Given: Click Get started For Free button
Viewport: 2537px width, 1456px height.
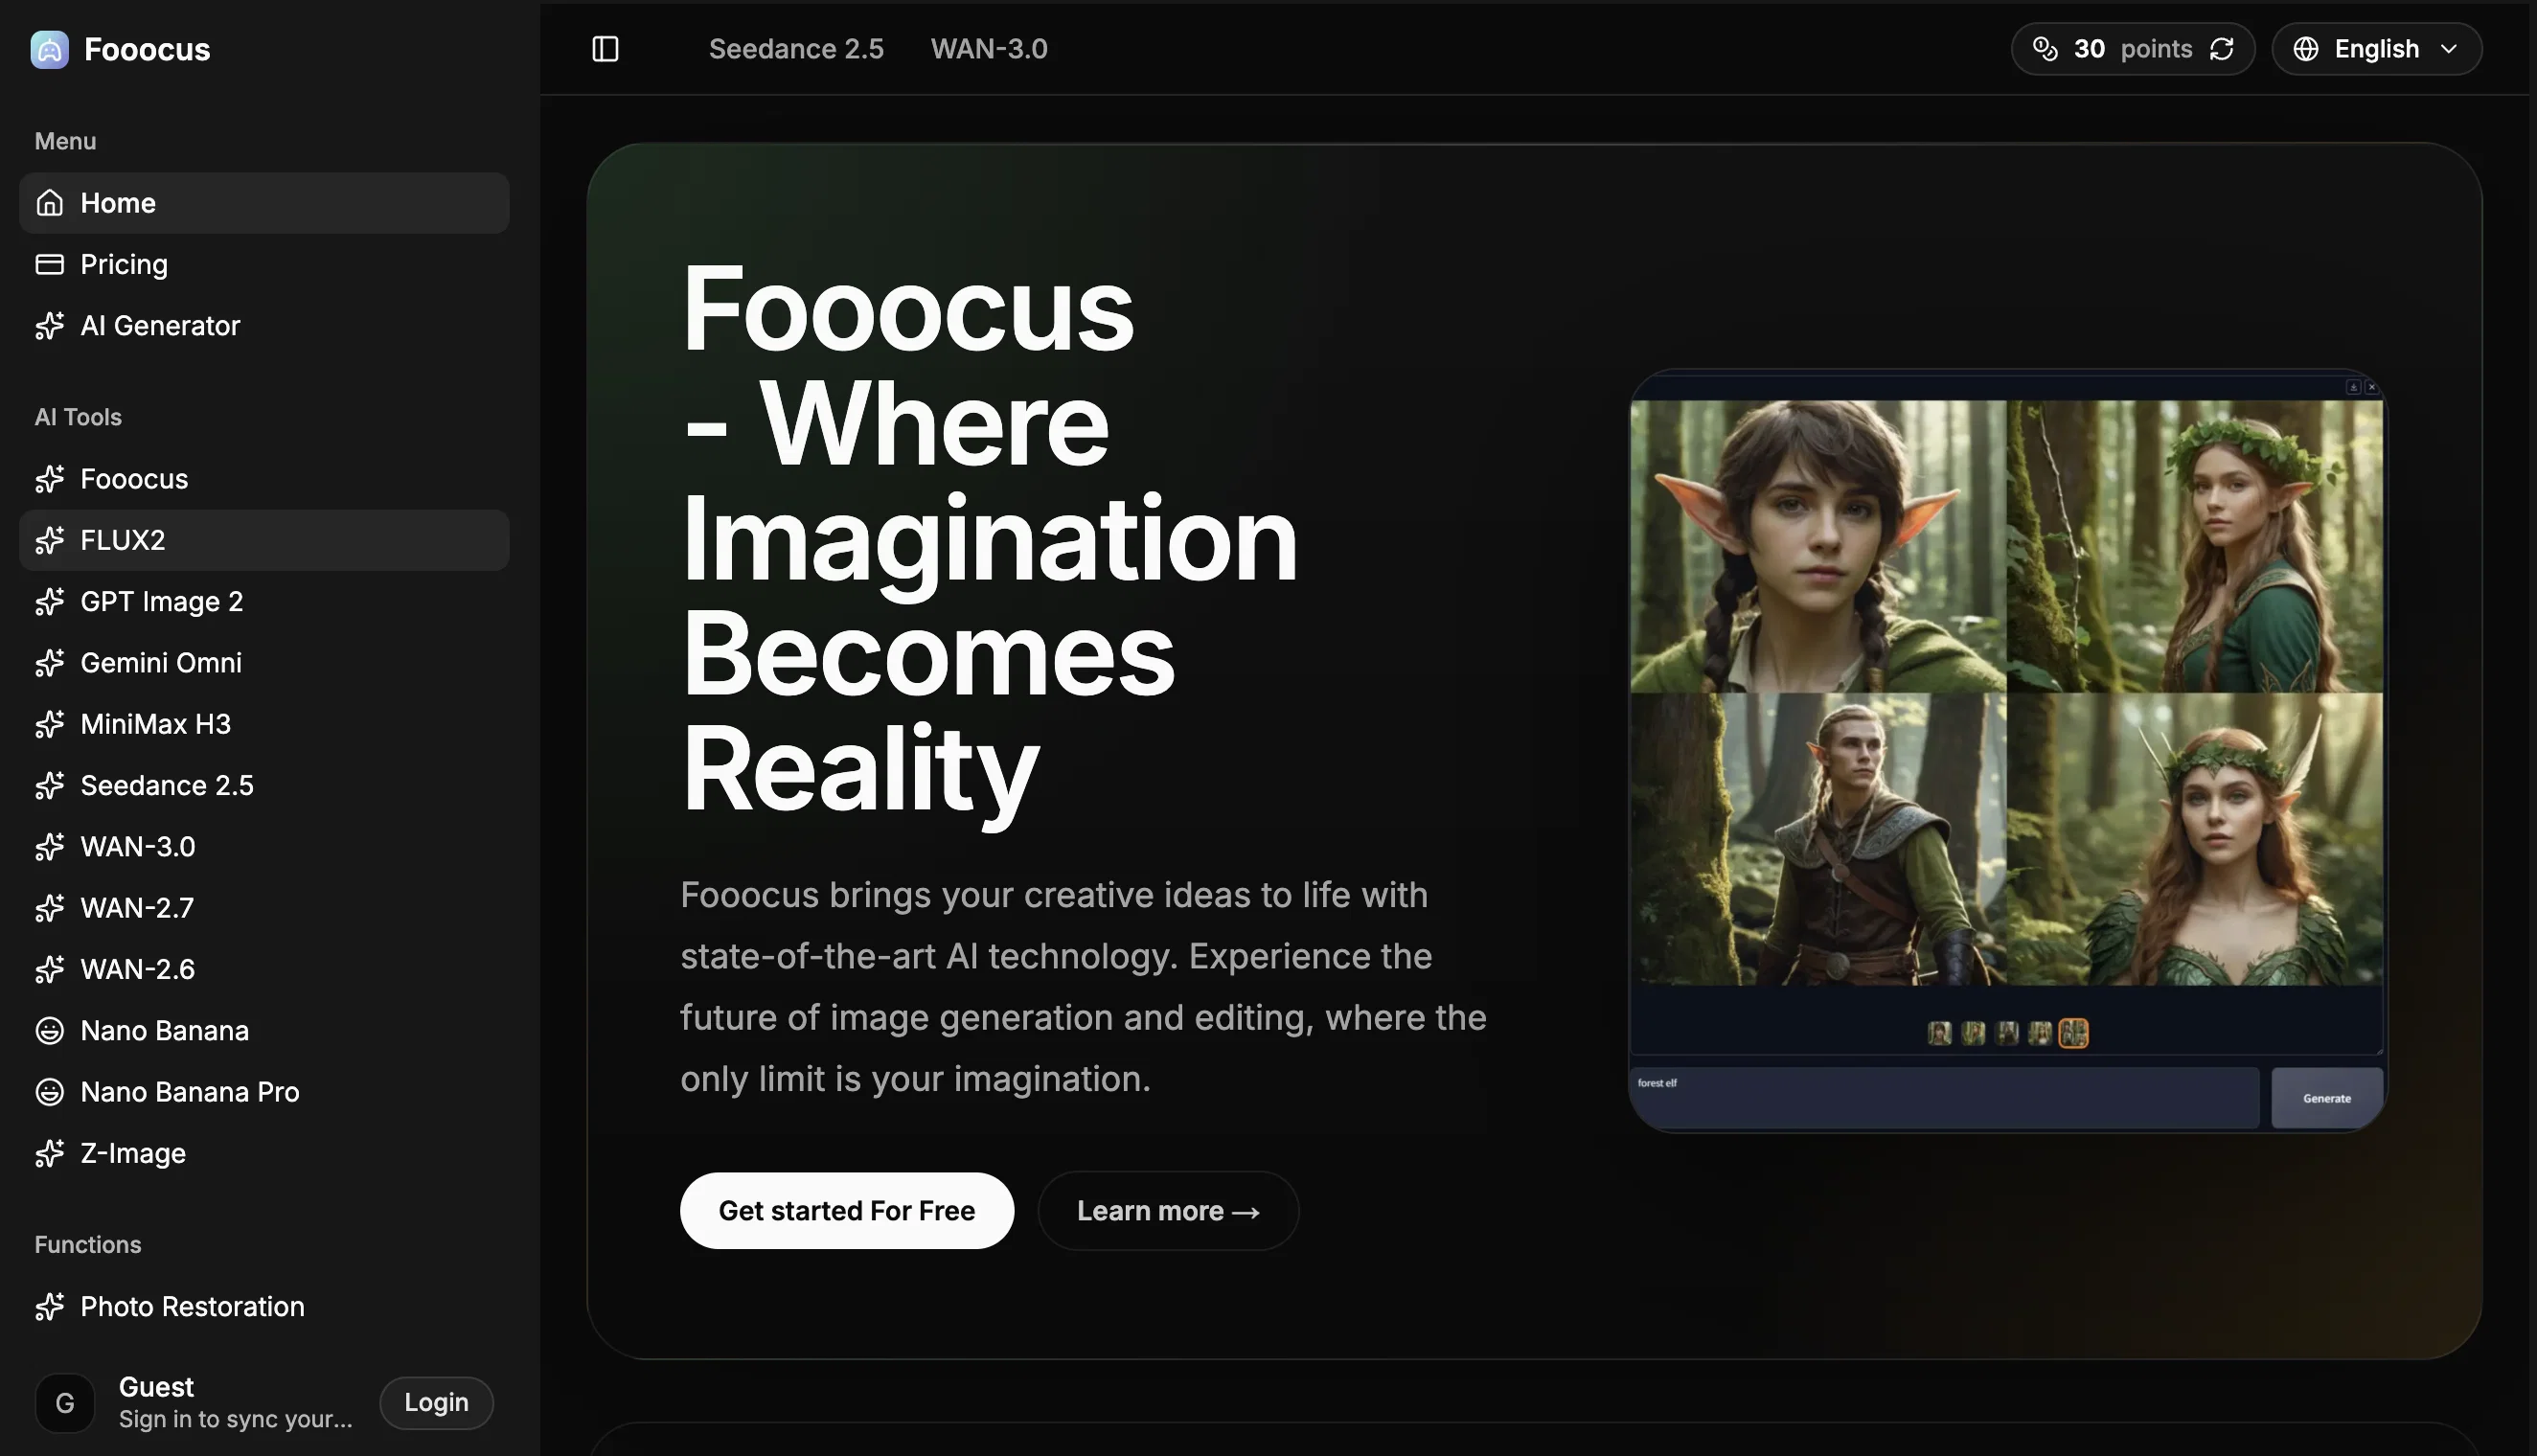Looking at the screenshot, I should (x=847, y=1211).
